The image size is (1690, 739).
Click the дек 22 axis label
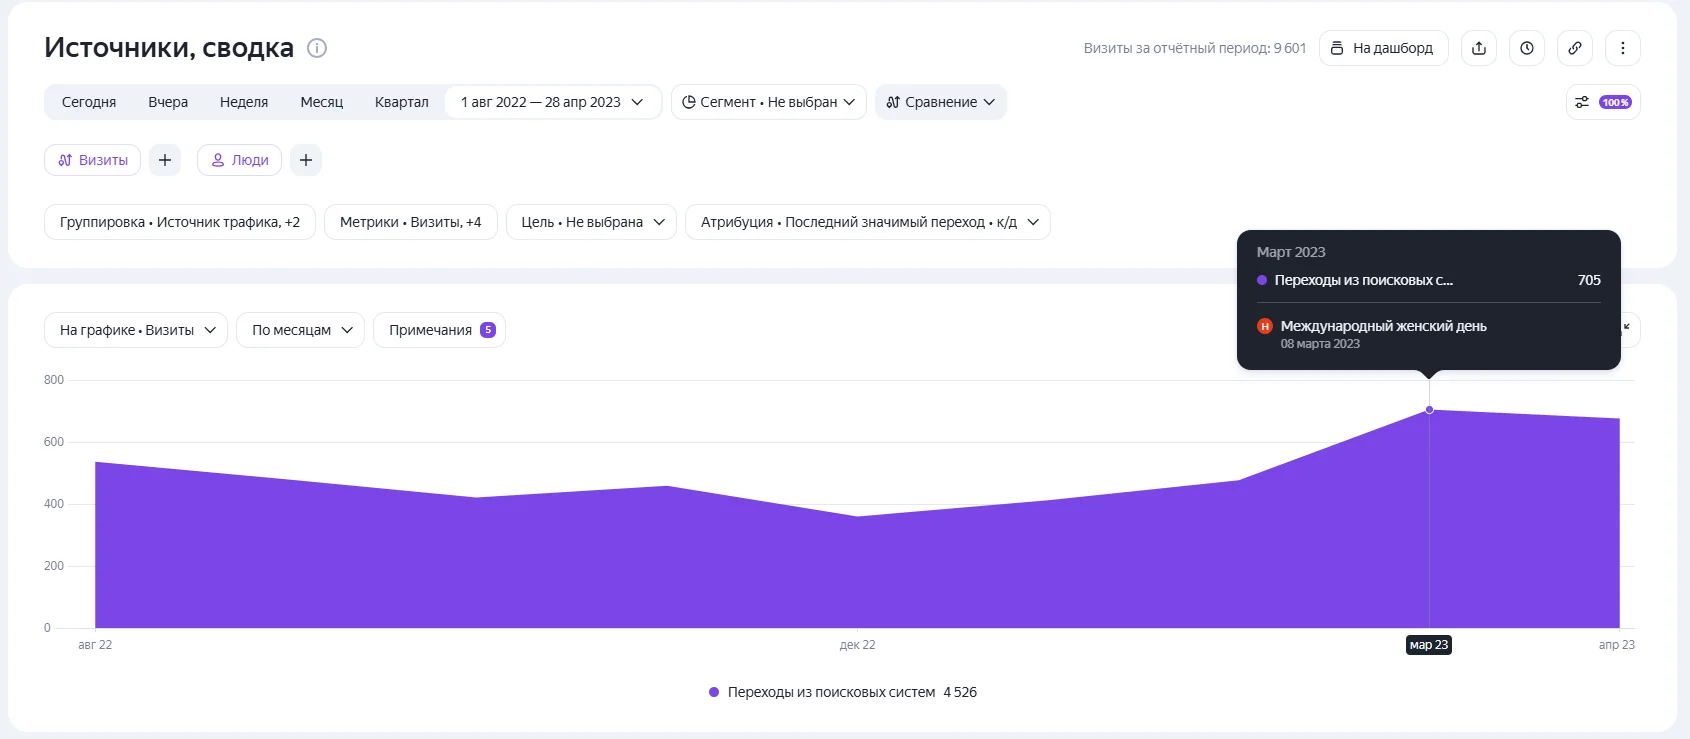(858, 645)
